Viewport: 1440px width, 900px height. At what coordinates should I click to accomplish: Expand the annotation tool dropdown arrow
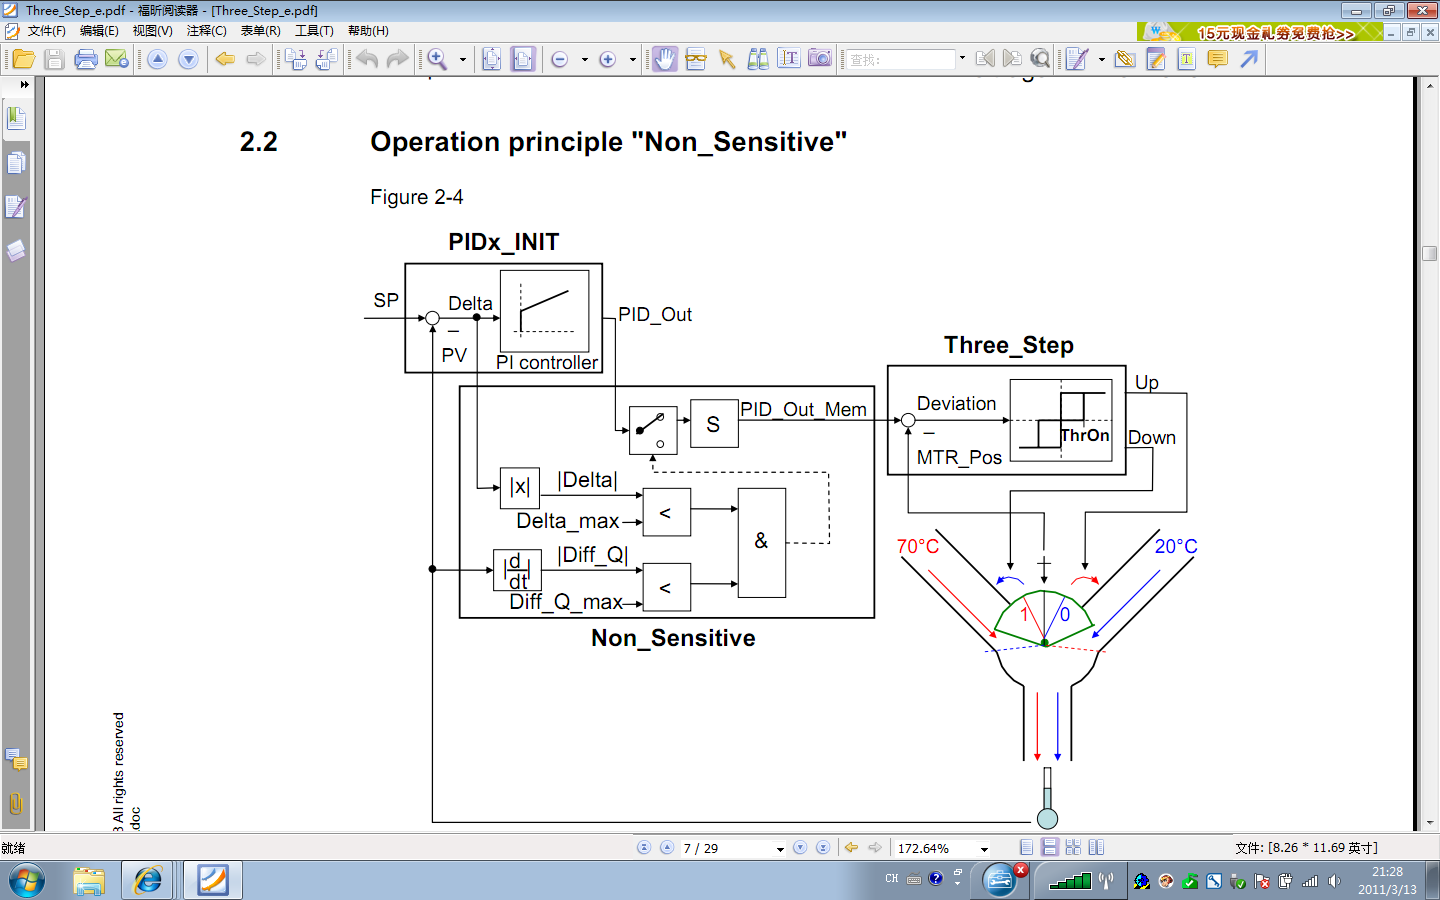pos(1102,60)
